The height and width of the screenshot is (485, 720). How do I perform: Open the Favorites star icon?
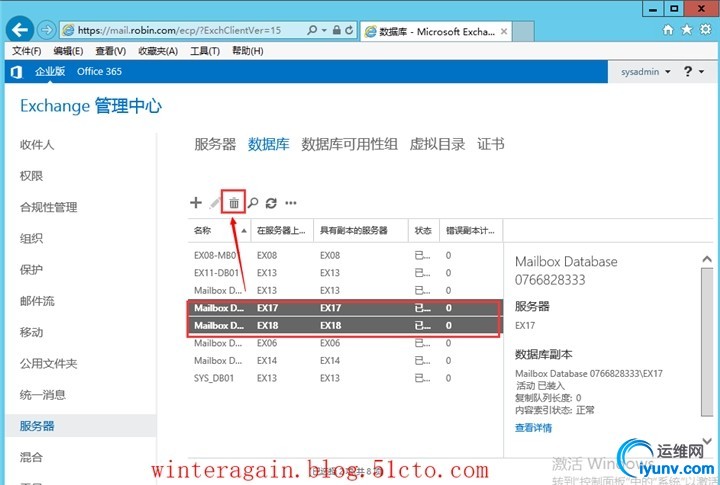(686, 30)
